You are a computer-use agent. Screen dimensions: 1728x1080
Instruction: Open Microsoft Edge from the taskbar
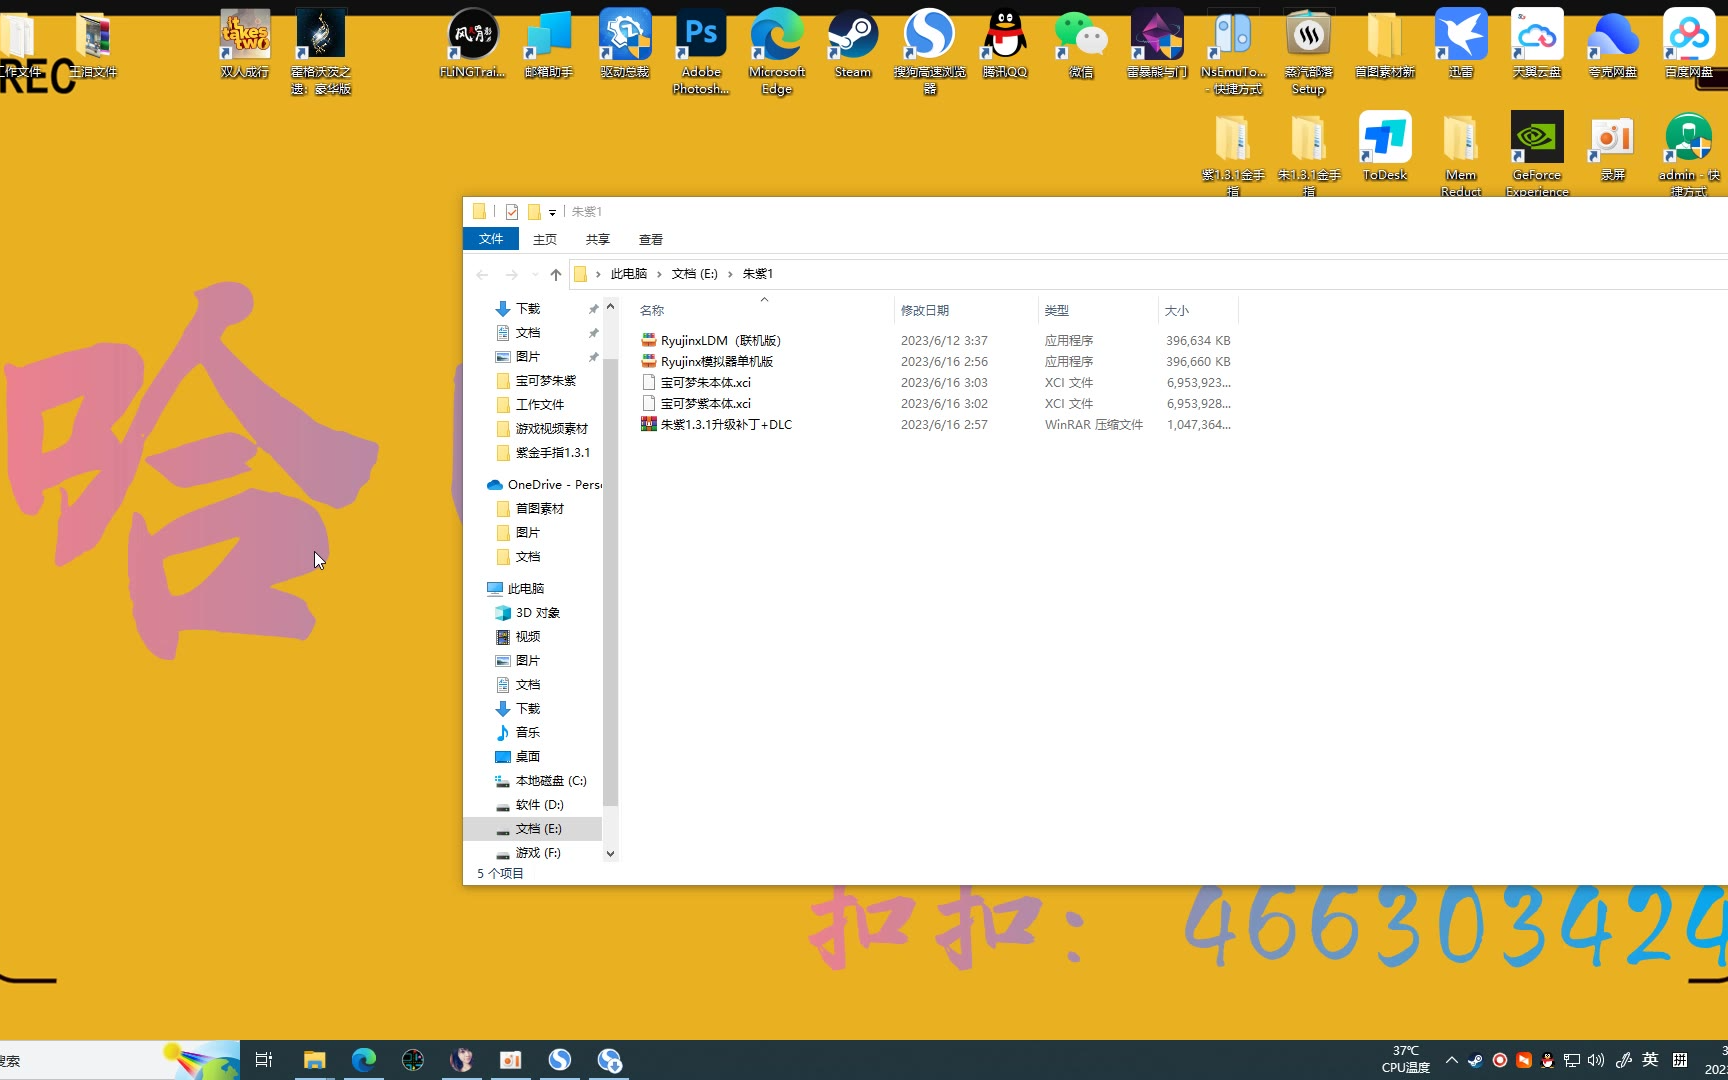tap(363, 1060)
